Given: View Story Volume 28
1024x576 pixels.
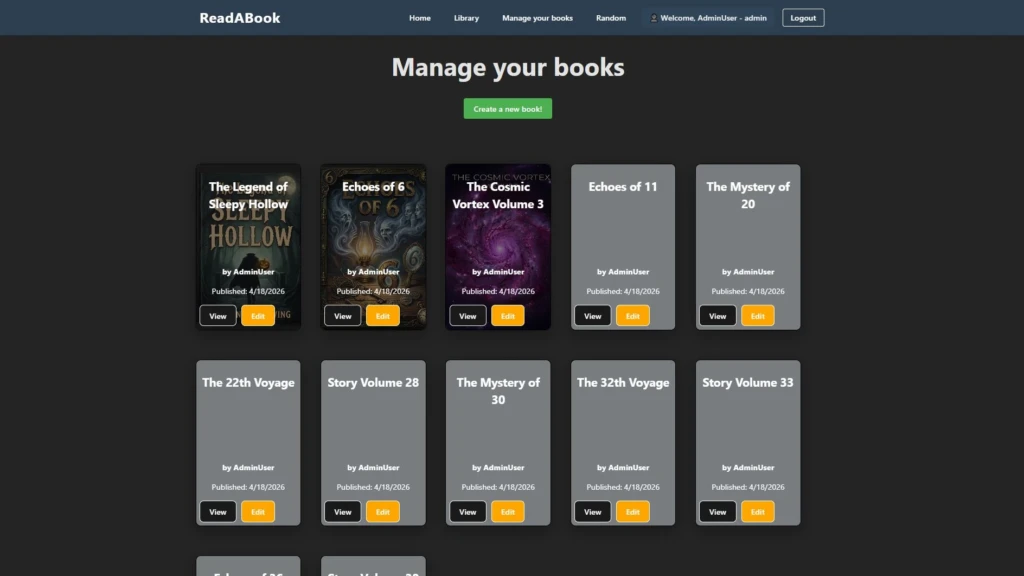Looking at the screenshot, I should [x=342, y=511].
